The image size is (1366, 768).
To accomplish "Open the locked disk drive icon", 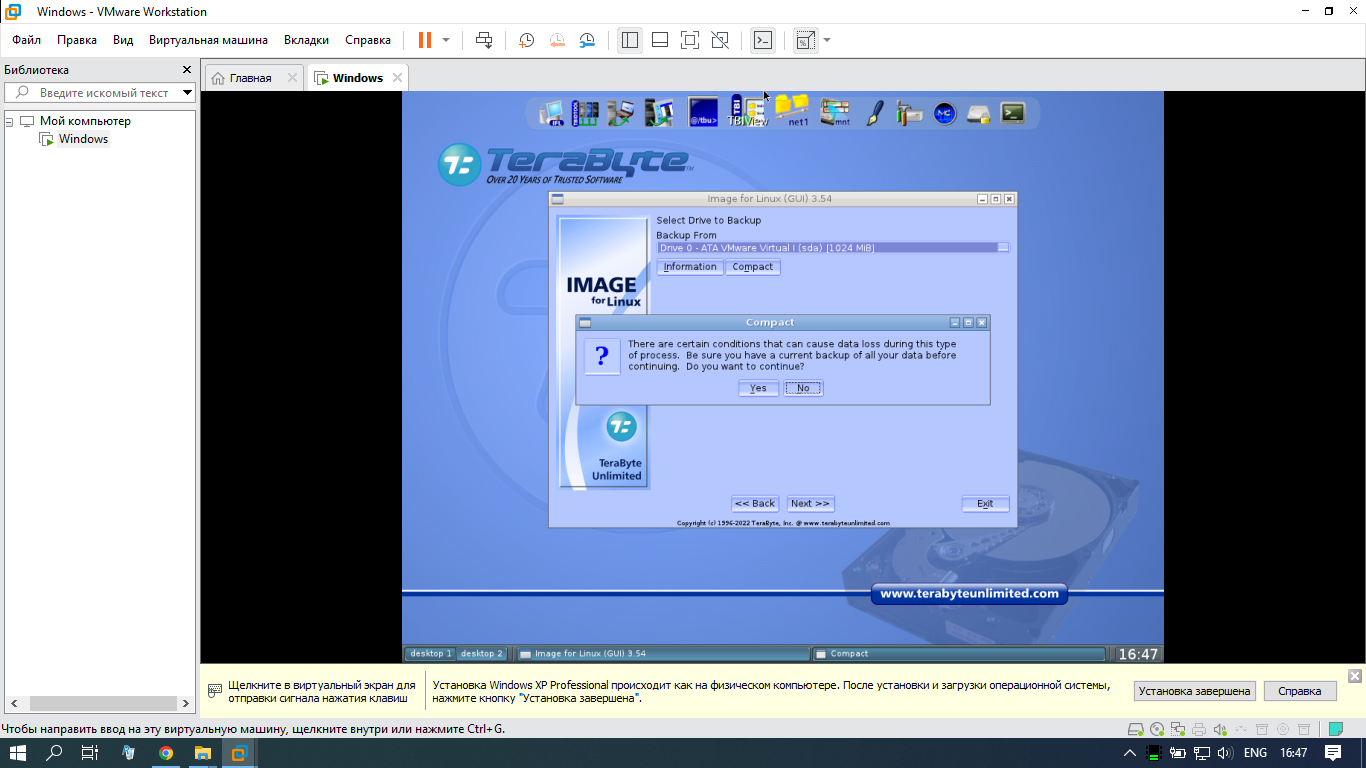I will click(x=979, y=114).
